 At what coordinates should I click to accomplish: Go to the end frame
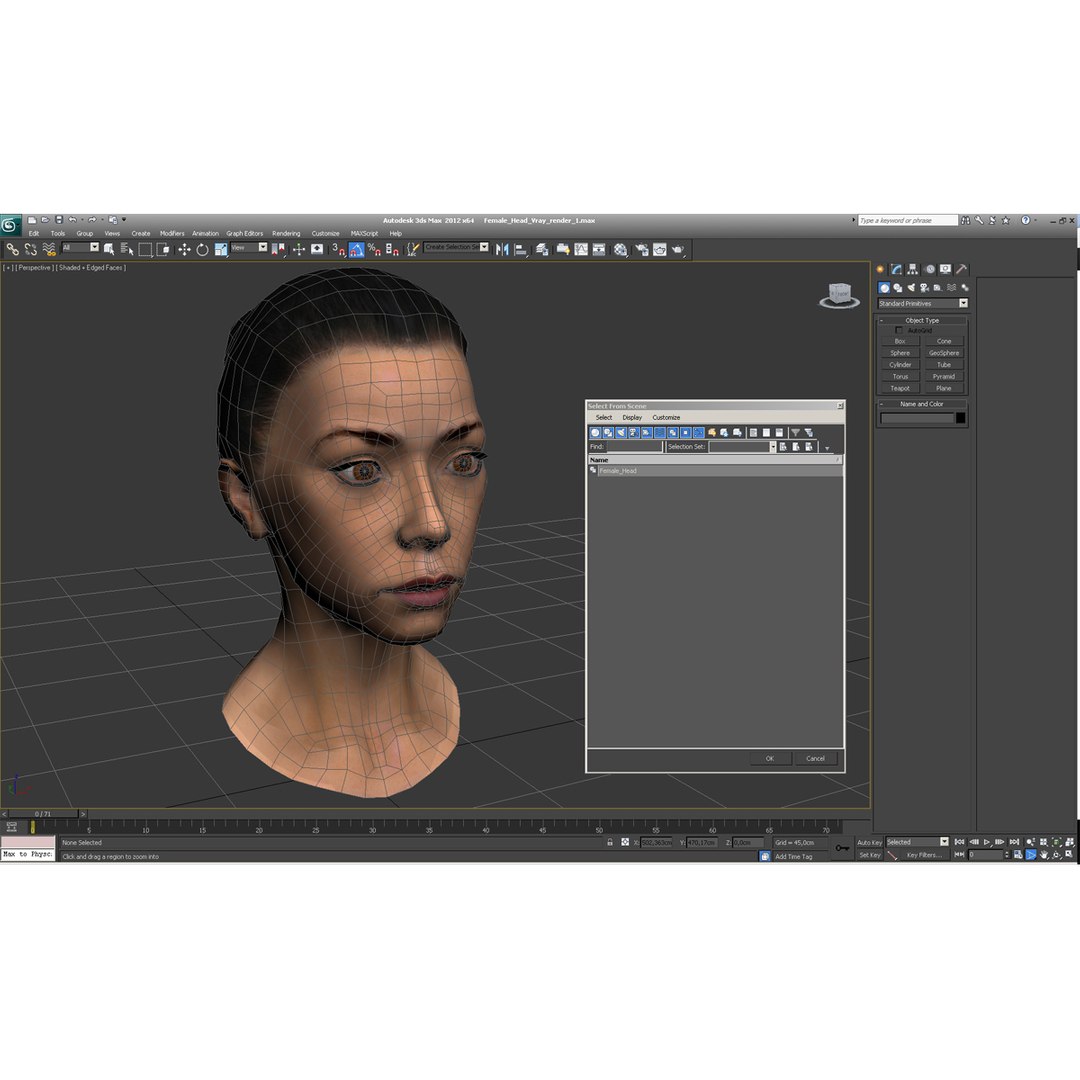tap(1014, 842)
